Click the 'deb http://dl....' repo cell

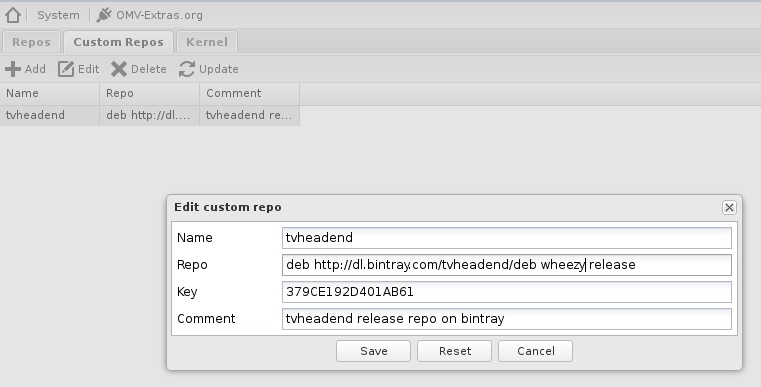[149, 115]
